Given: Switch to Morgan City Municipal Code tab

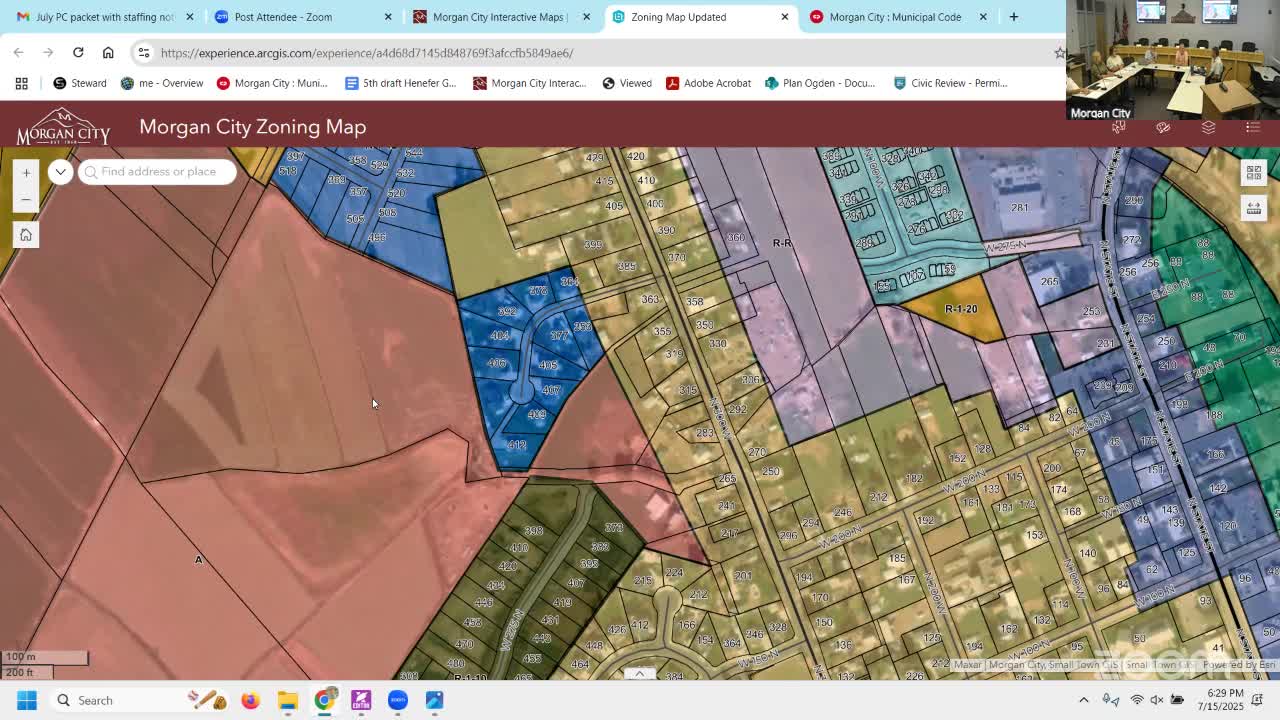Looking at the screenshot, I should click(894, 17).
